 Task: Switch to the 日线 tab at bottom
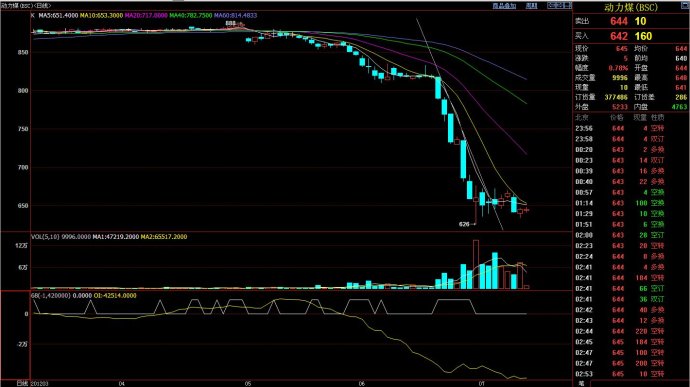22,383
